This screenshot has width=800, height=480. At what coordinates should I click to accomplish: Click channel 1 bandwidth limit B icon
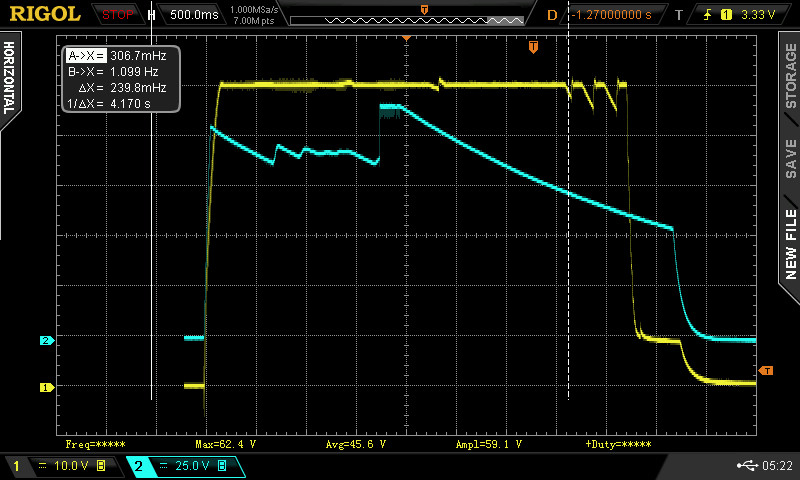101,466
